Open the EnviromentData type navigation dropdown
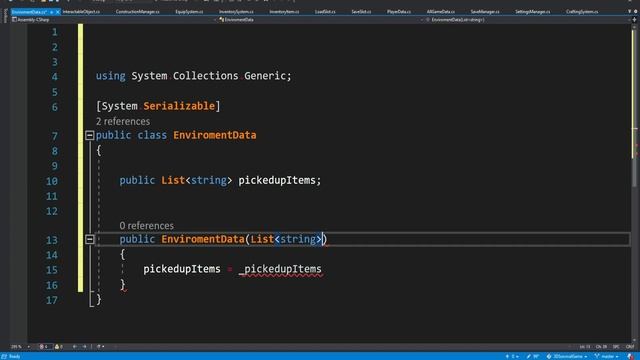 pos(320,20)
